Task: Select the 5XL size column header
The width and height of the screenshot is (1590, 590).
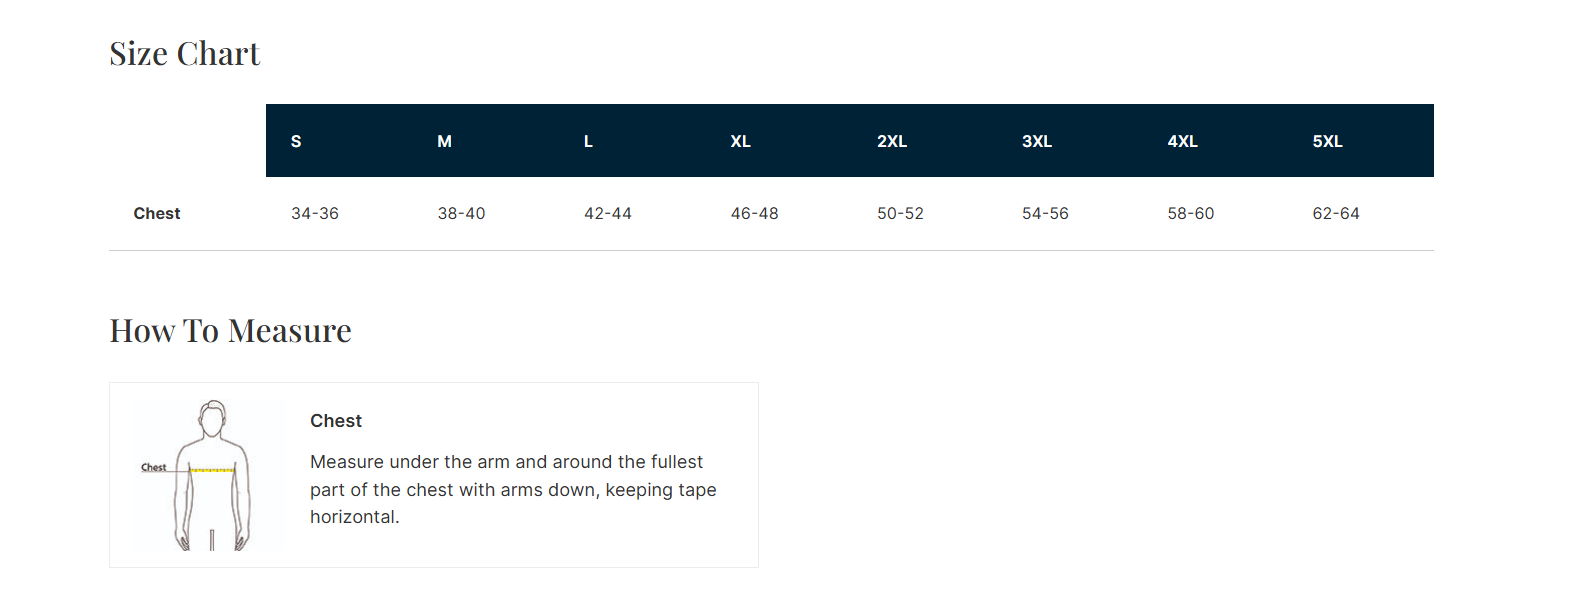Action: coord(1327,142)
